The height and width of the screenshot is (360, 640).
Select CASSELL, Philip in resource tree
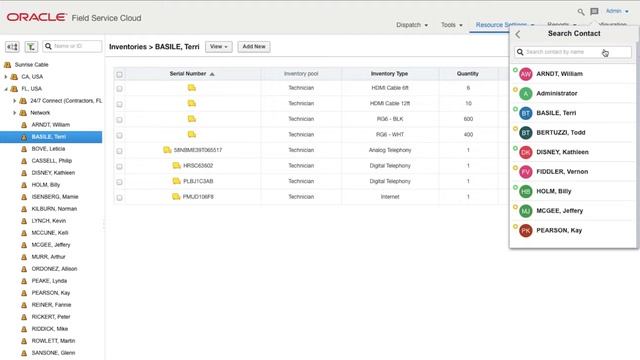51,161
